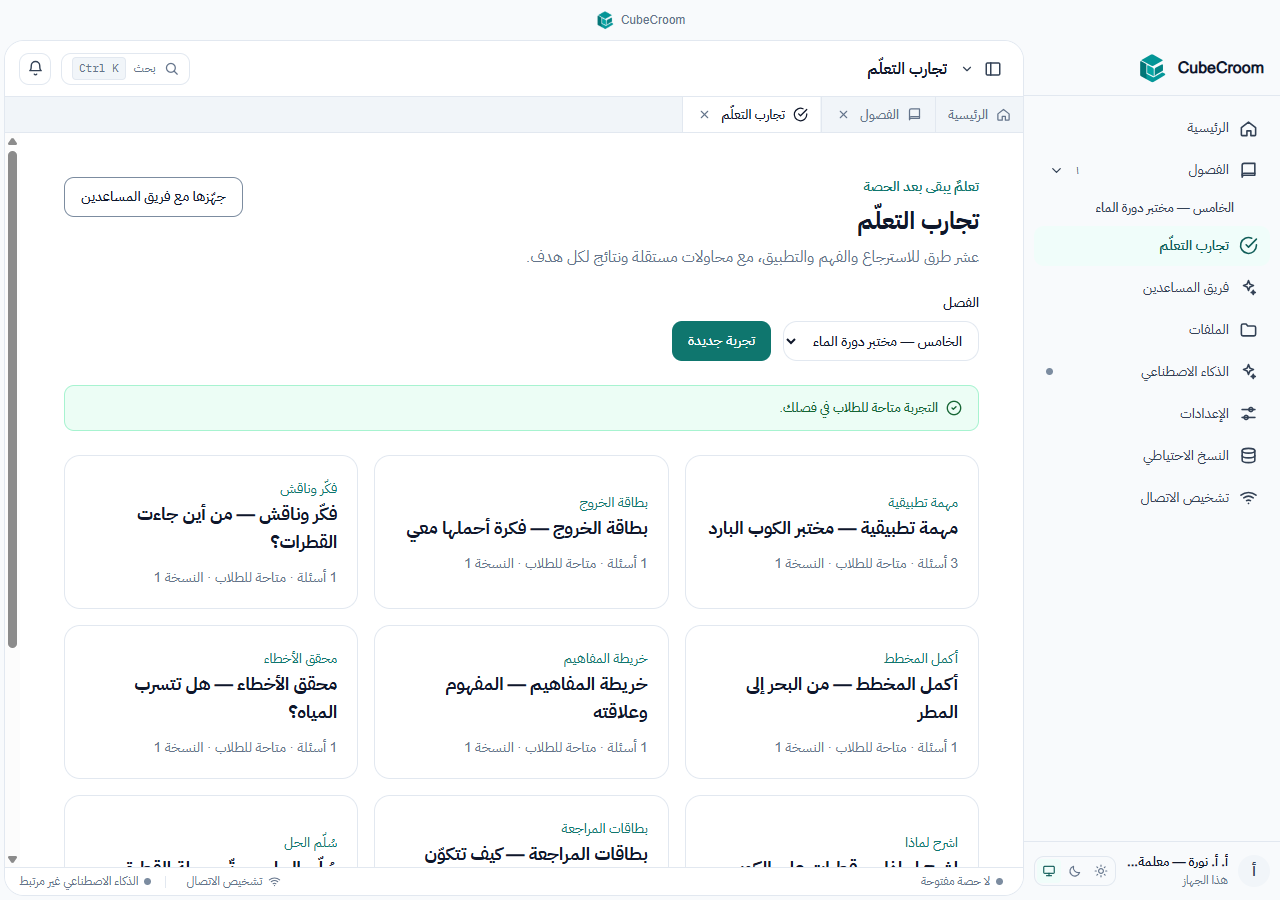Click the search field بحث

pos(125,69)
